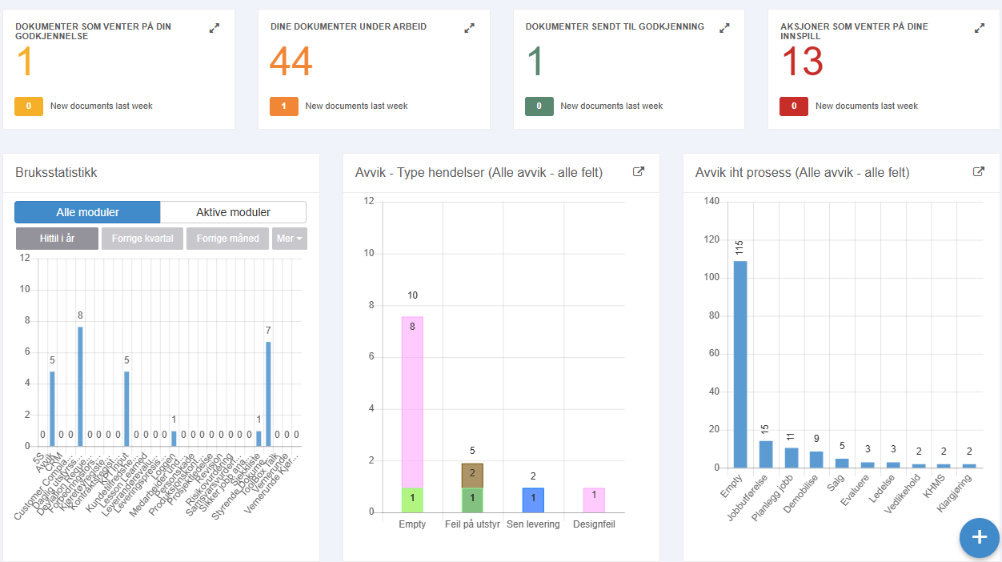Click the red 13 actions count

coord(803,61)
